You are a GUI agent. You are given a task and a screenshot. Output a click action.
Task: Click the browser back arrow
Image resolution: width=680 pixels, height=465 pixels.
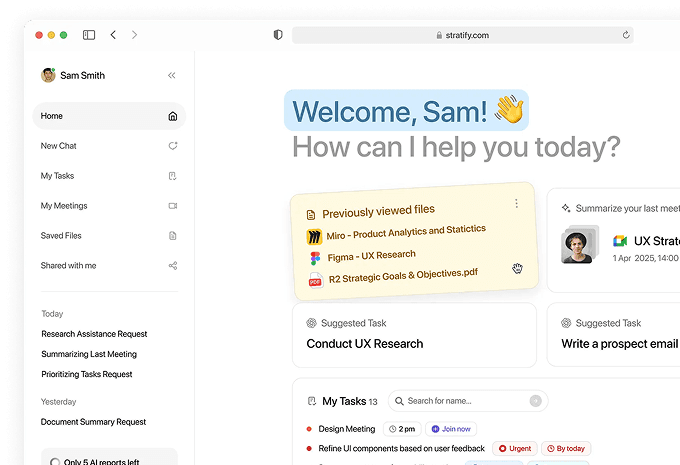113,35
